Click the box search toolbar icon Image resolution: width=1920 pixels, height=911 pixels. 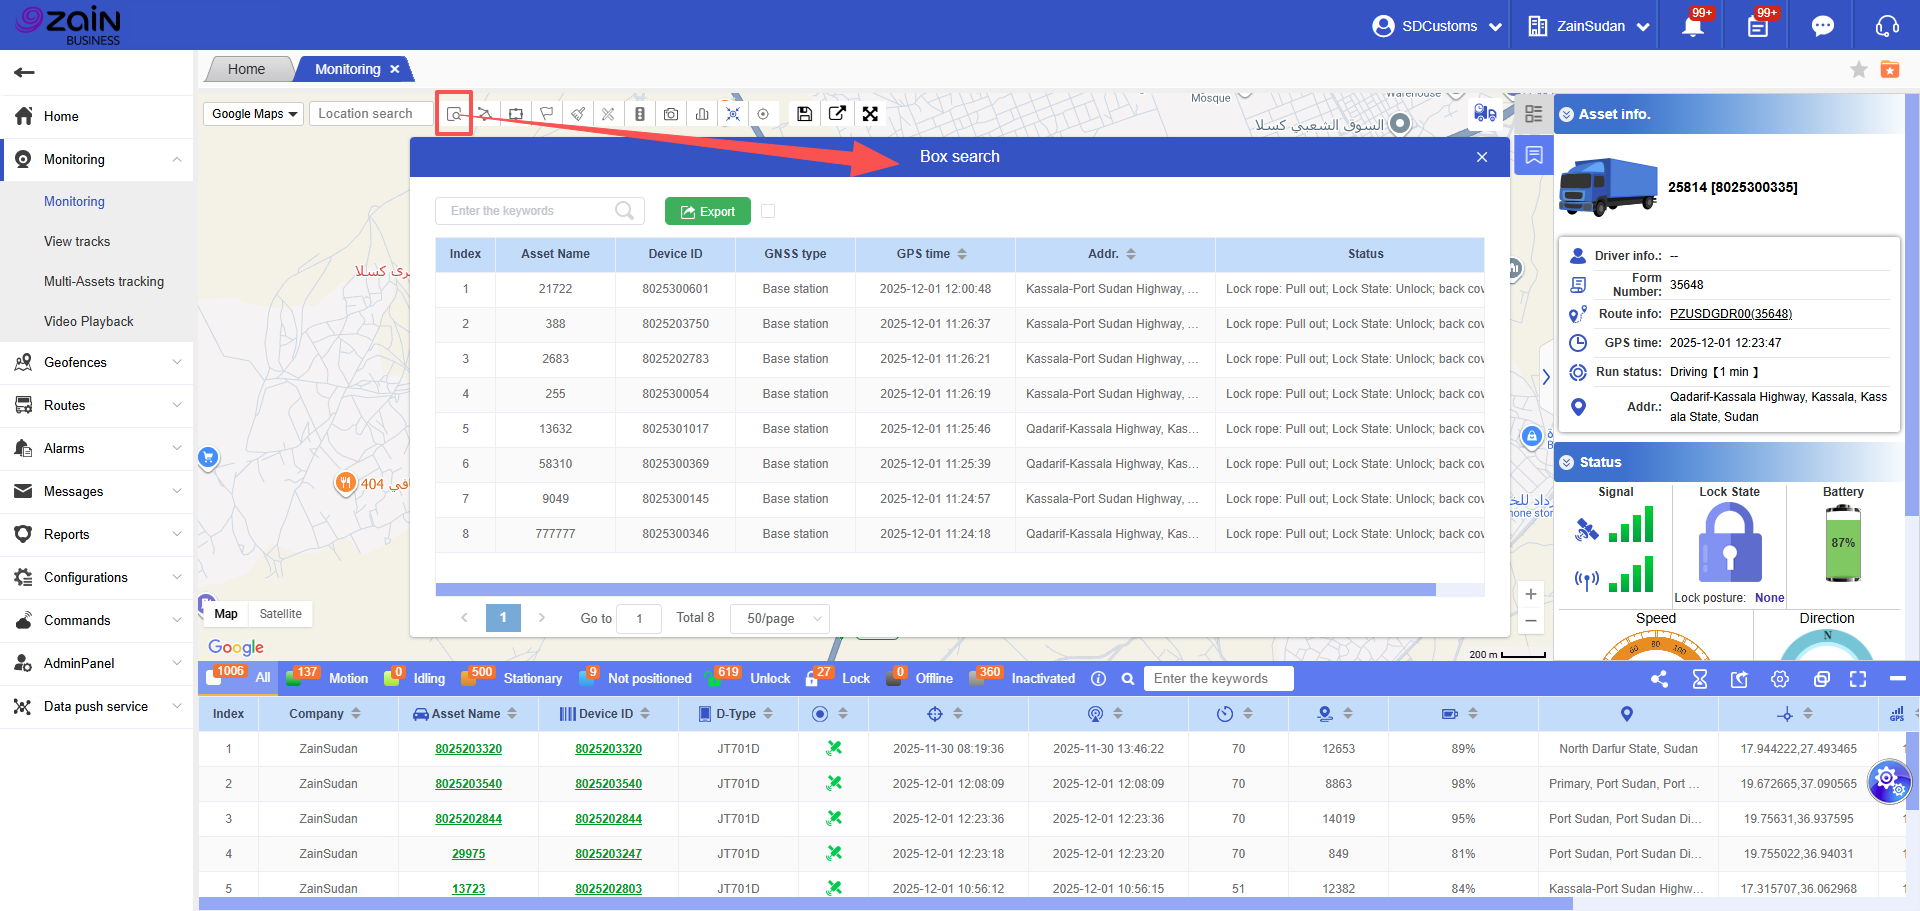coord(454,114)
